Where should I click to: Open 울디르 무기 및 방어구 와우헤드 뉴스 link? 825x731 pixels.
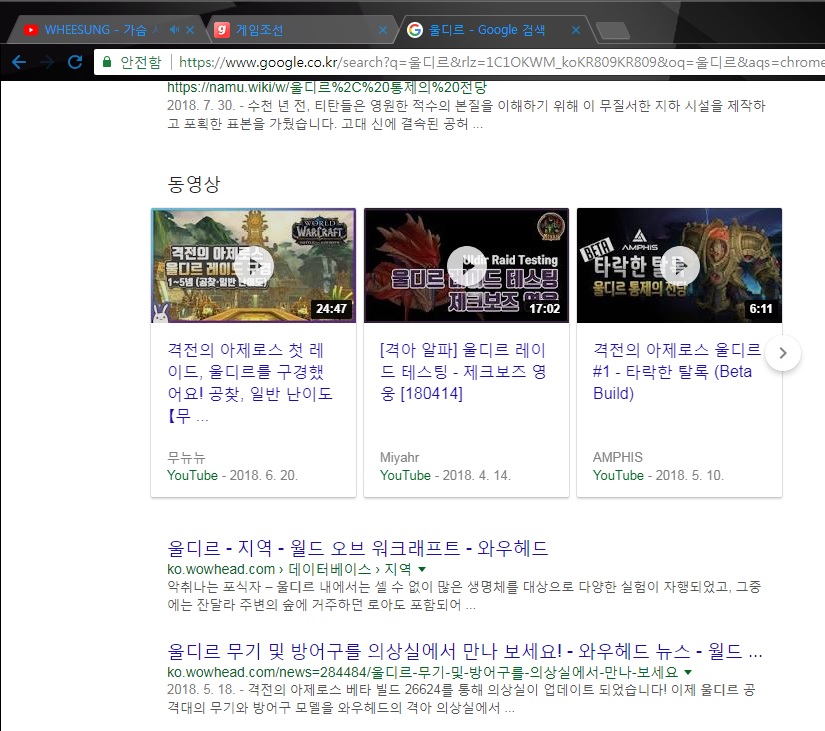(x=465, y=652)
